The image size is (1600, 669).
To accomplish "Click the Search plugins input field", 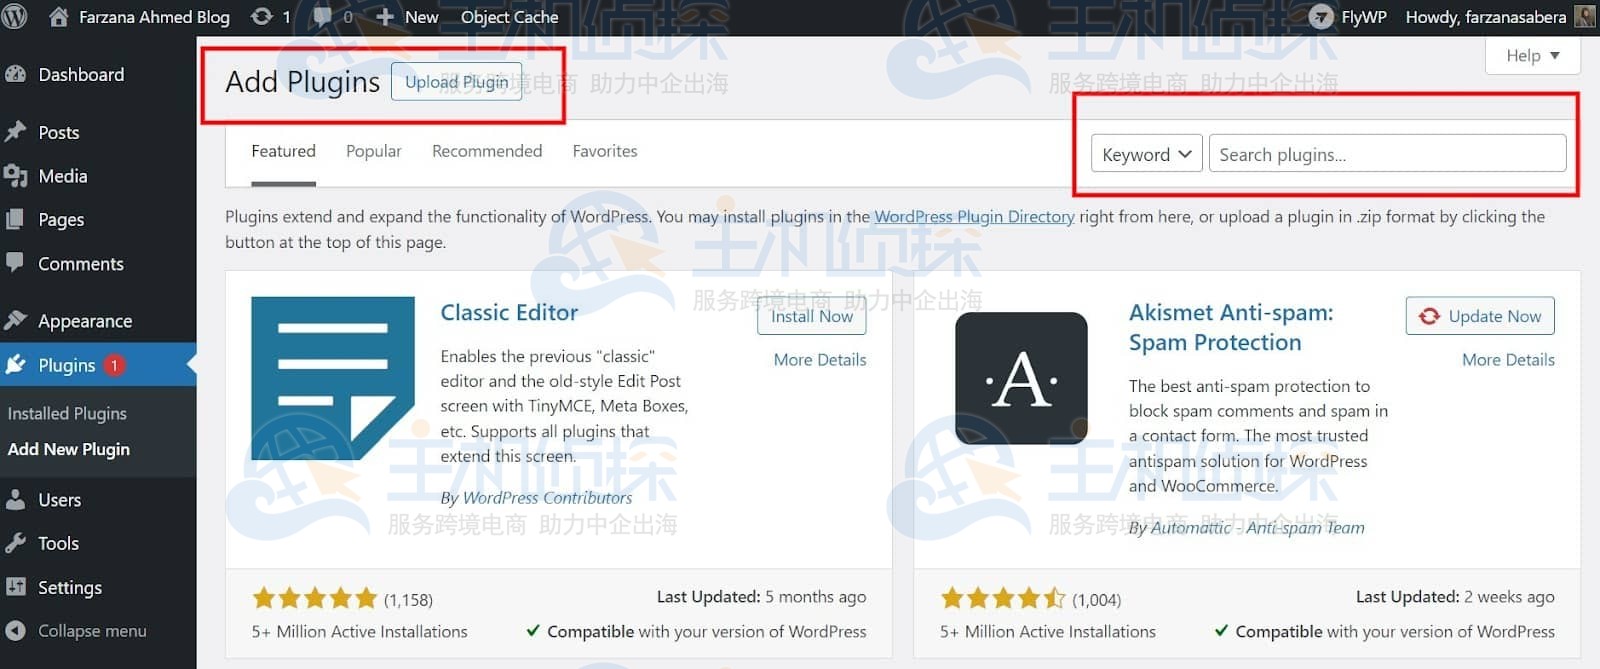I will (x=1387, y=154).
